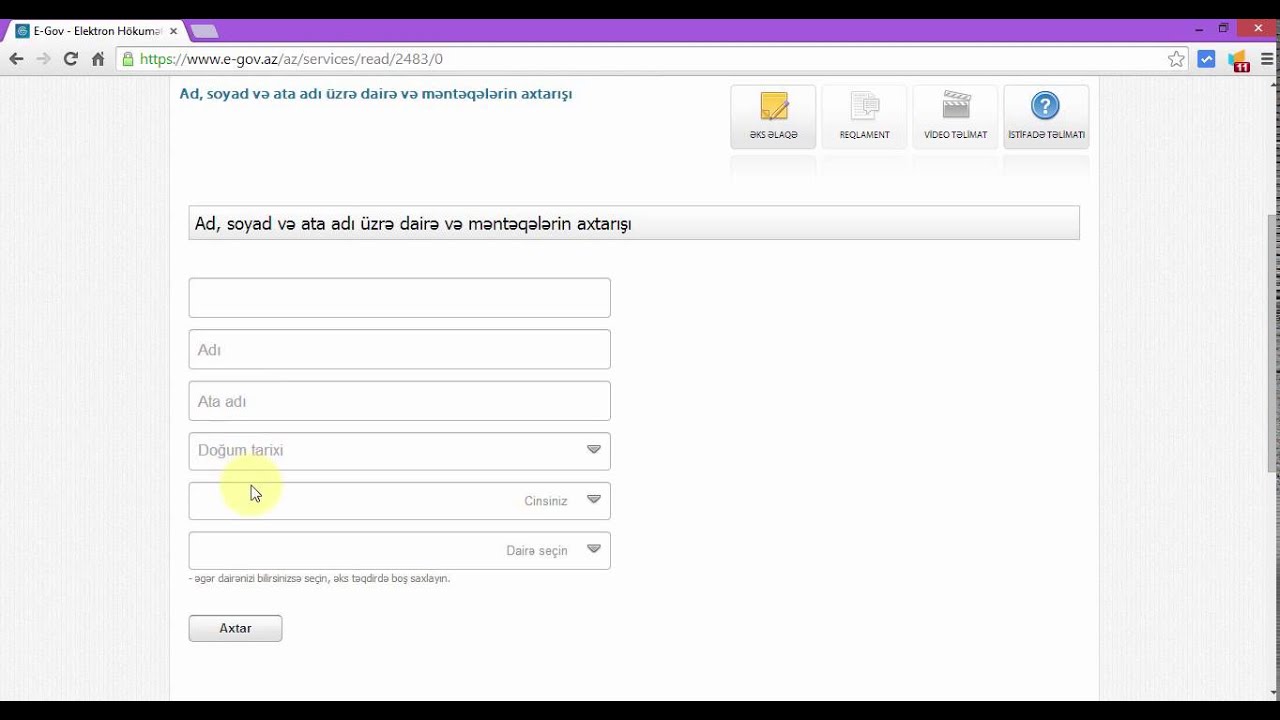This screenshot has width=1280, height=720.
Task: Reload the page with refresh icon
Action: (70, 59)
